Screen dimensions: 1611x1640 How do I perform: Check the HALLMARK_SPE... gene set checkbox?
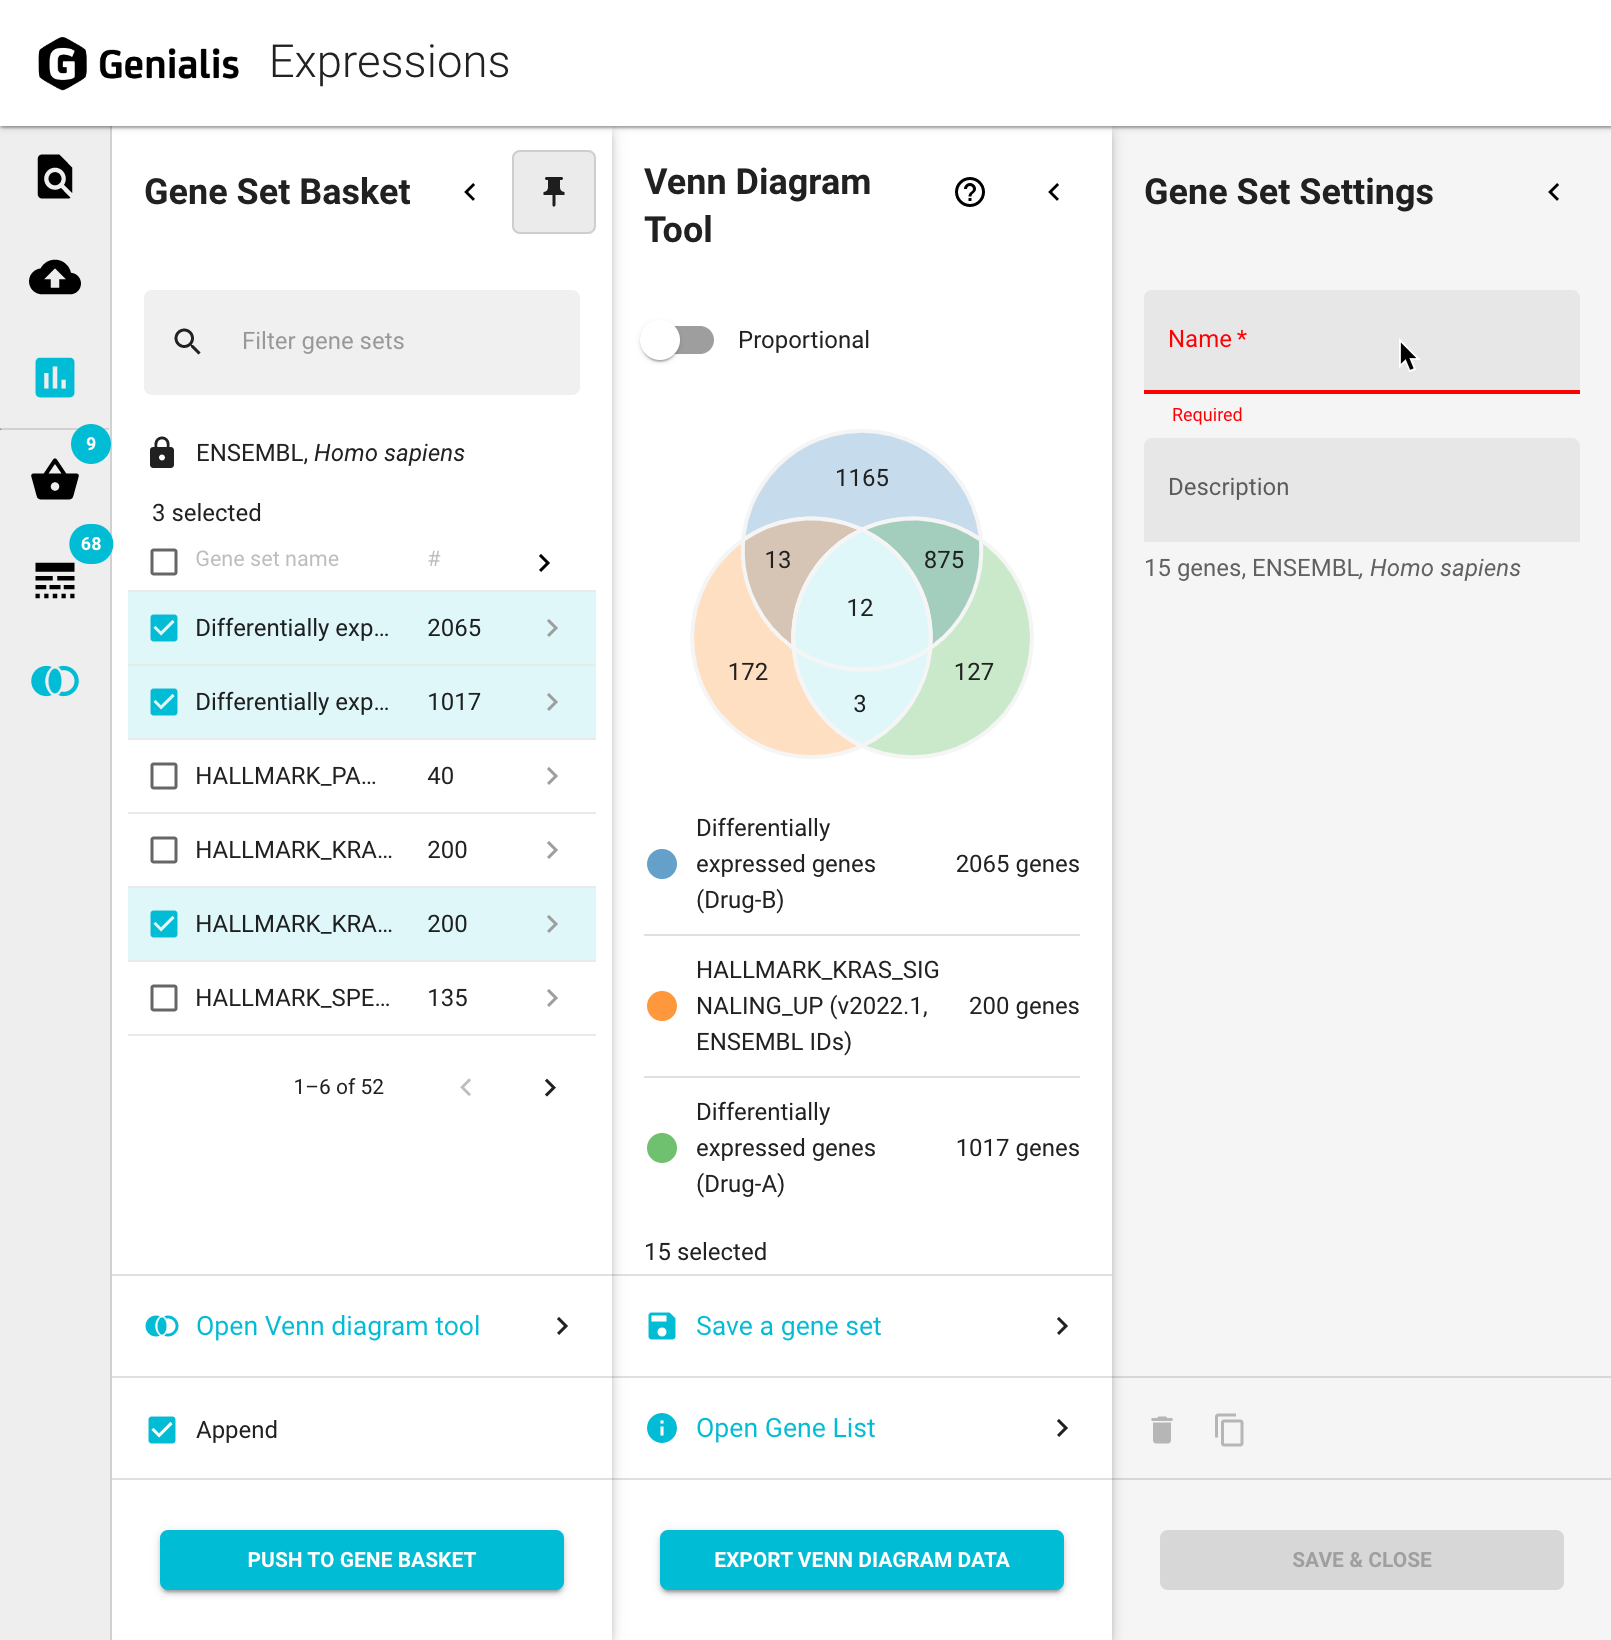pyautogui.click(x=164, y=998)
